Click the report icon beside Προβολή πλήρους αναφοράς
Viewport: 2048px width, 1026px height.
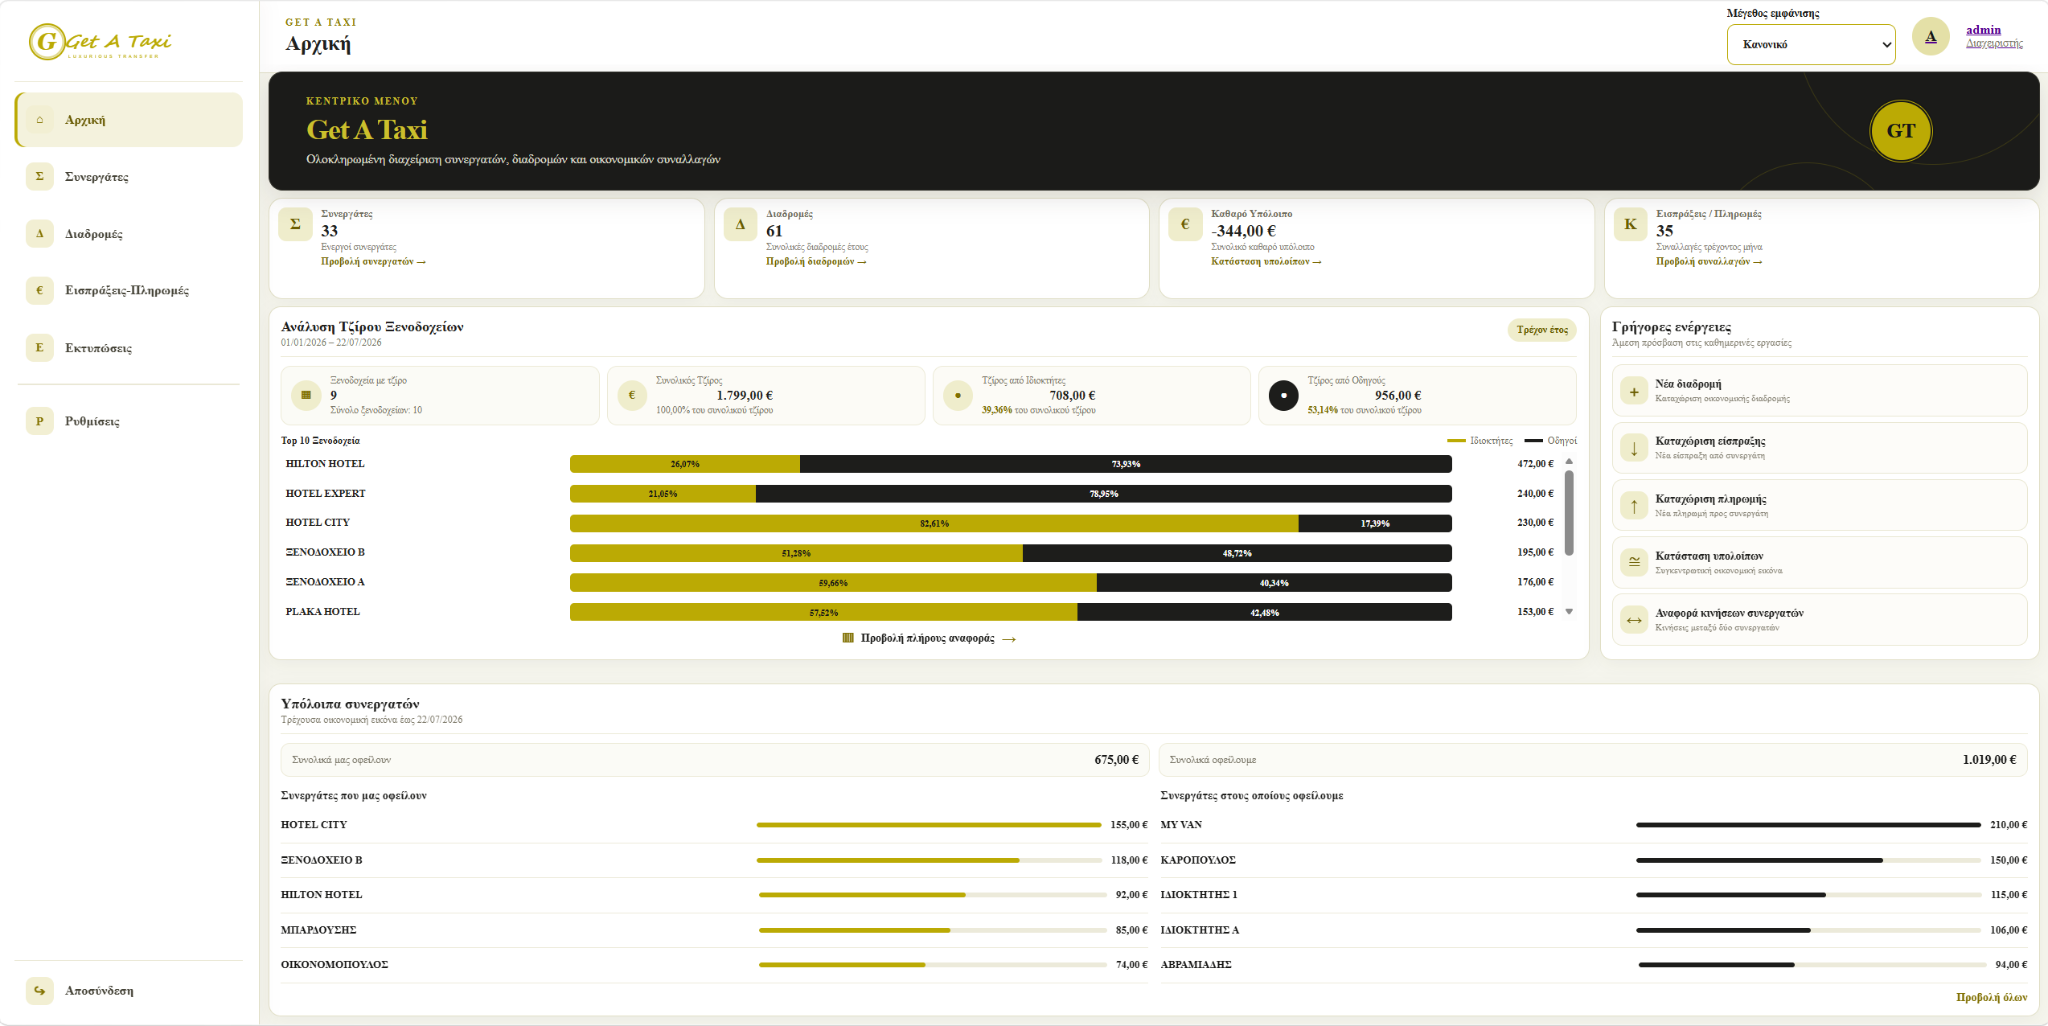pyautogui.click(x=848, y=638)
